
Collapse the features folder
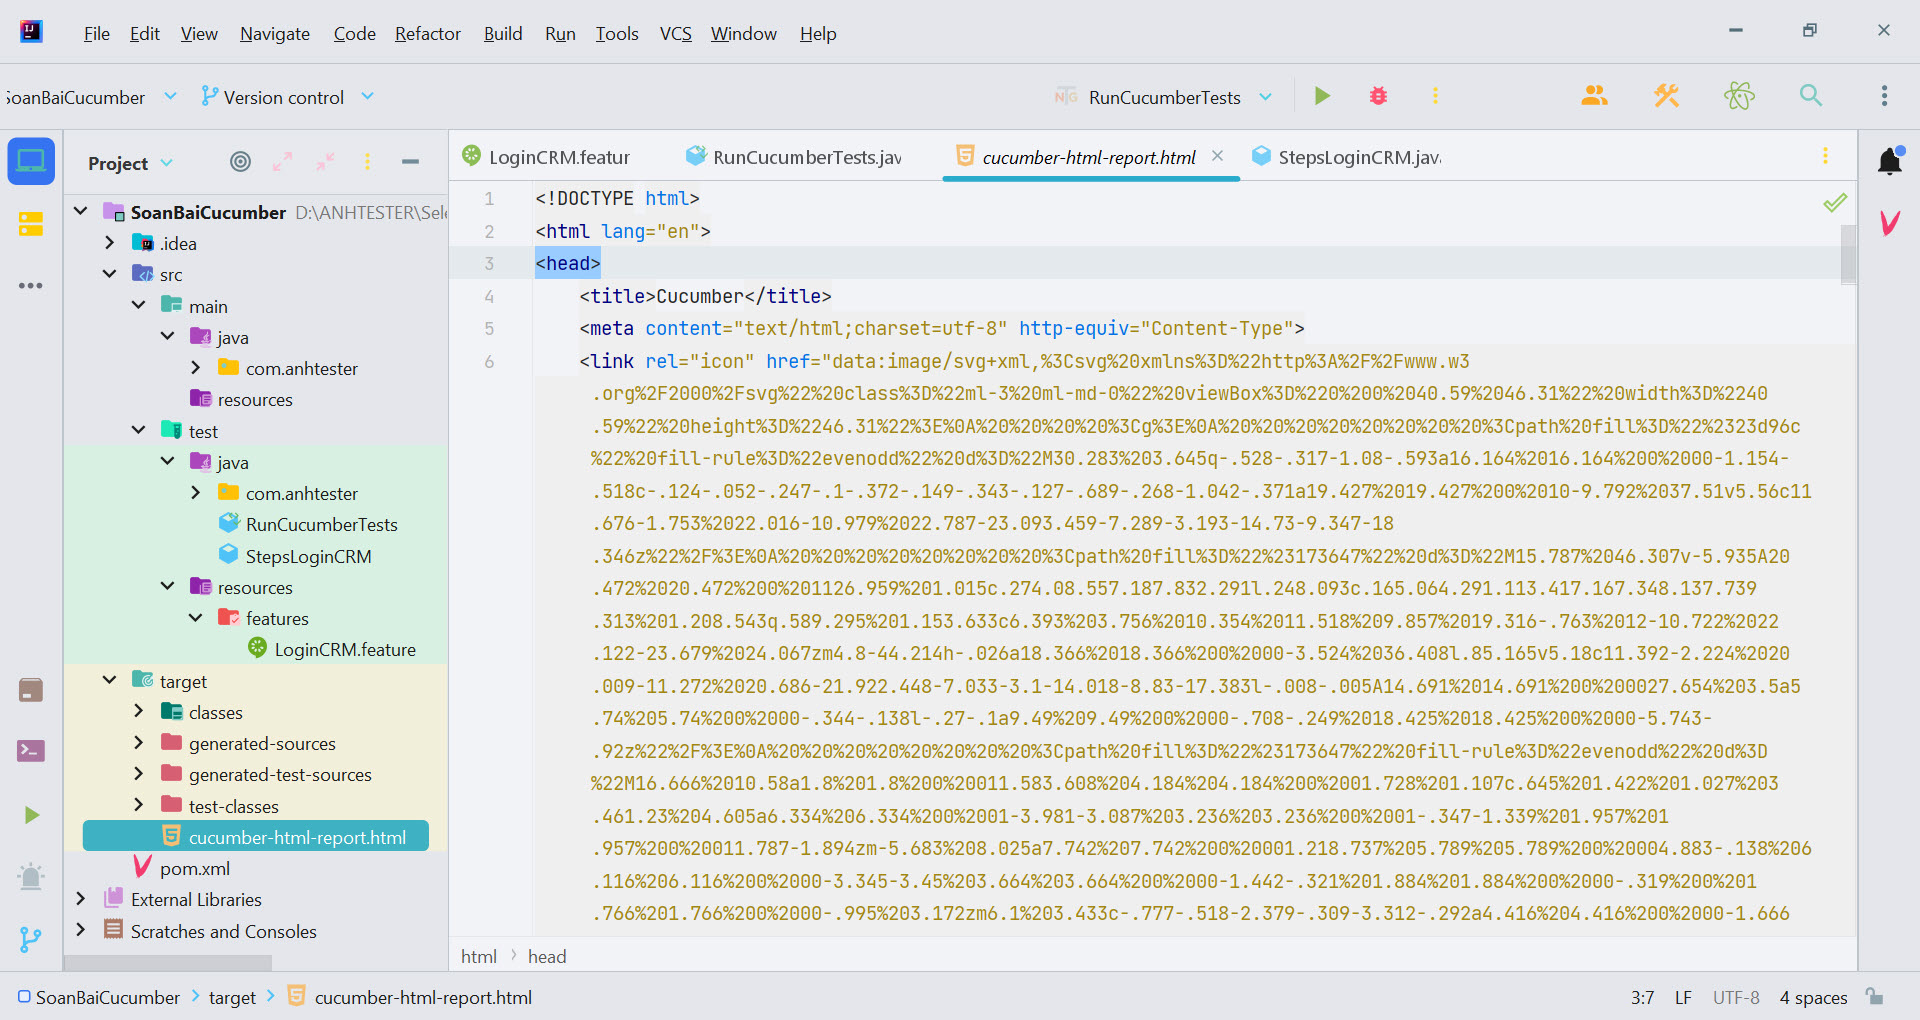point(196,618)
